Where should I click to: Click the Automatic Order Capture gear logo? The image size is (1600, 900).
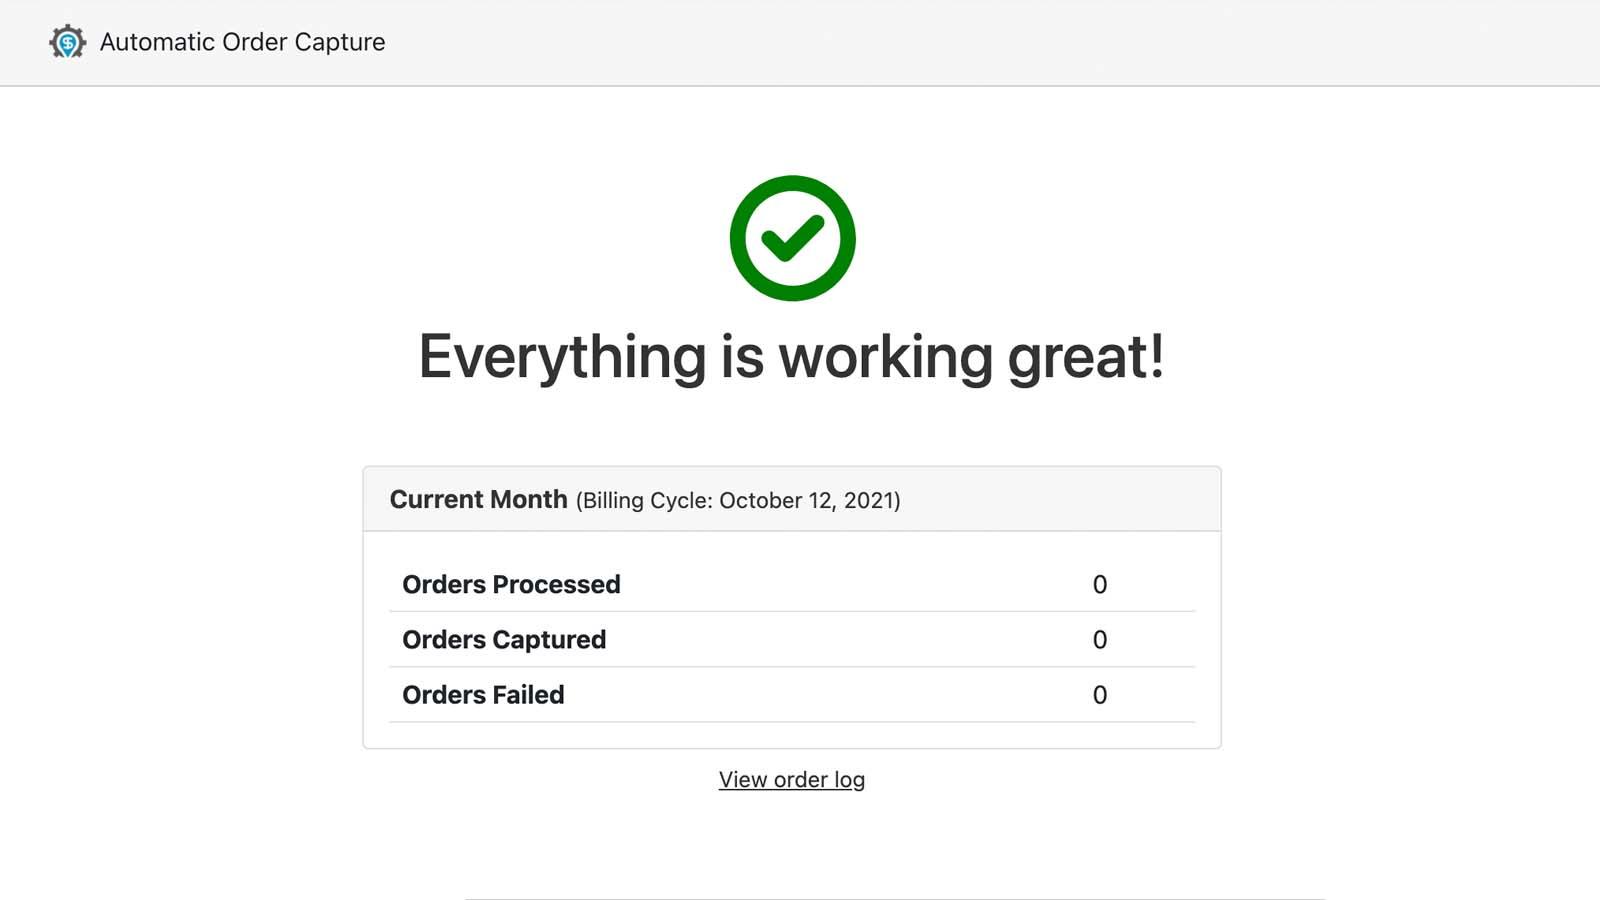66,42
